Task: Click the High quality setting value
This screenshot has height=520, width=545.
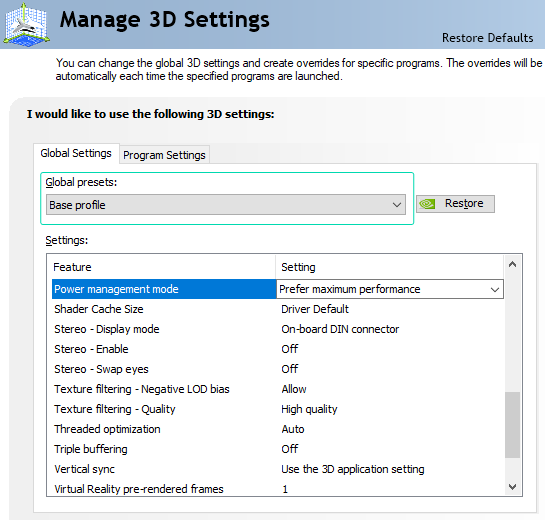Action: click(x=309, y=409)
